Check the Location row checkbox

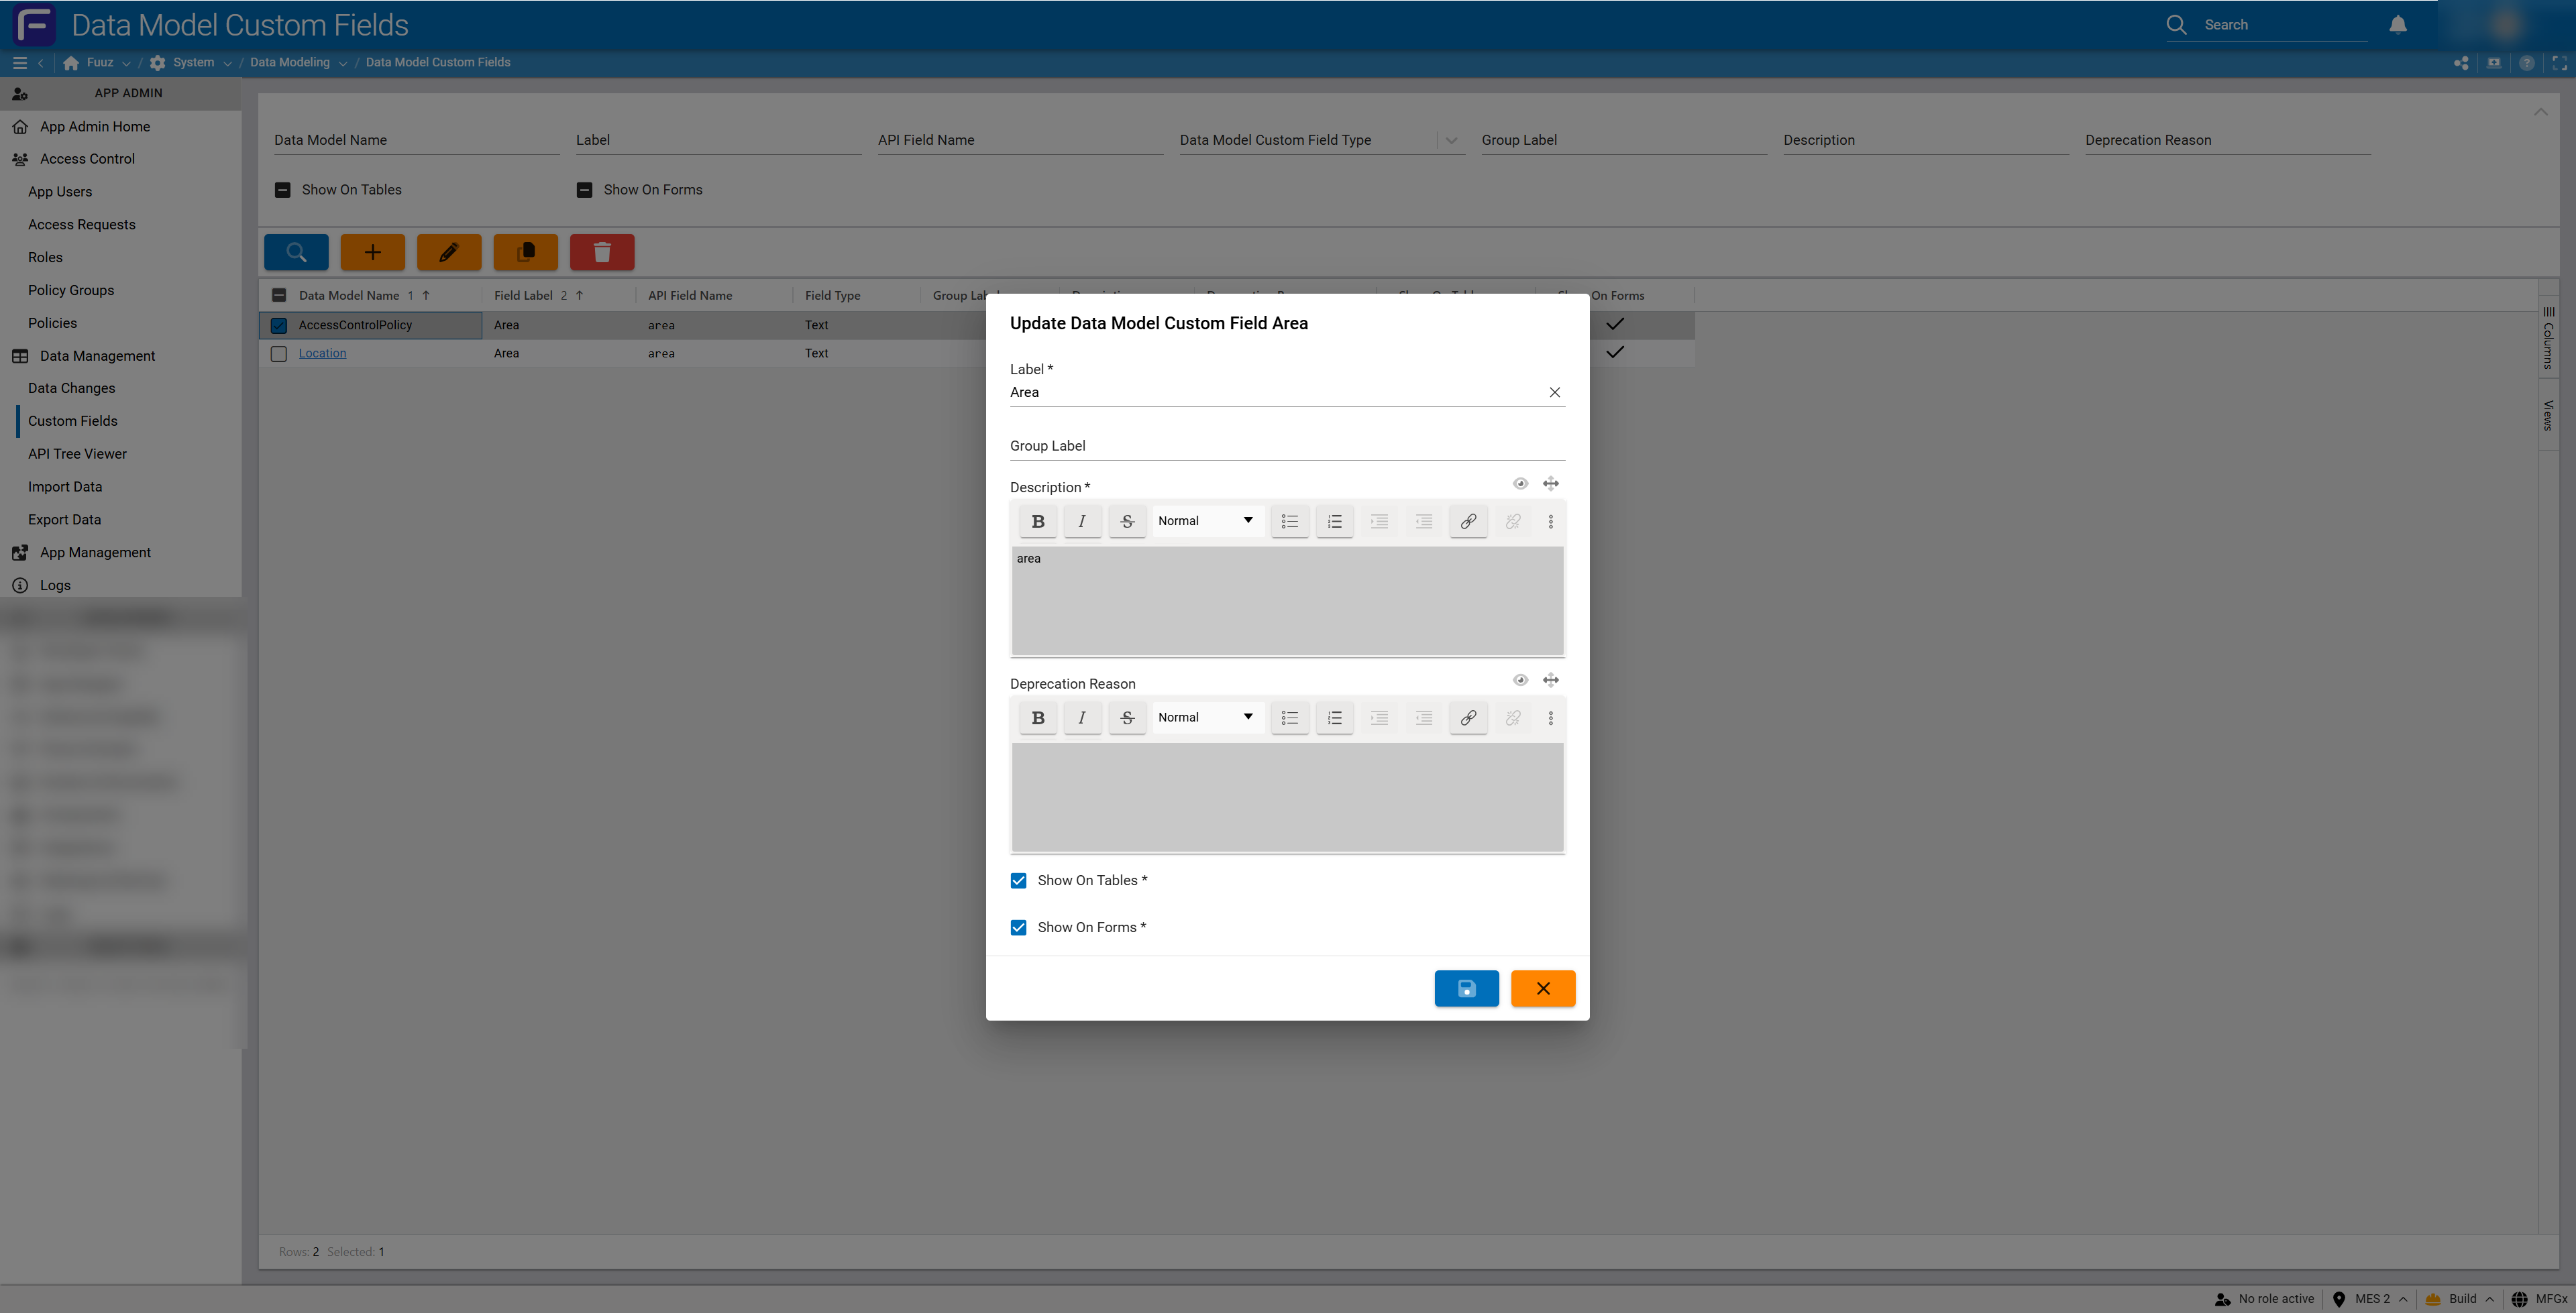pos(279,354)
